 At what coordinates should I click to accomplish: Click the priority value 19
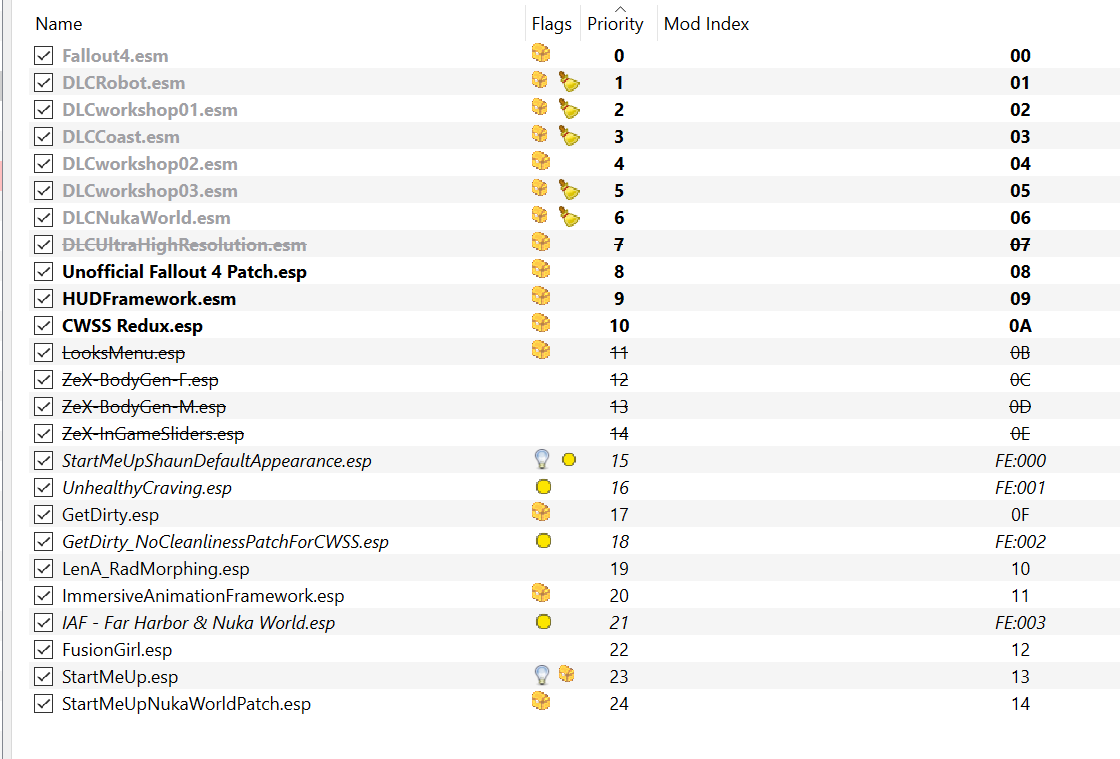619,569
